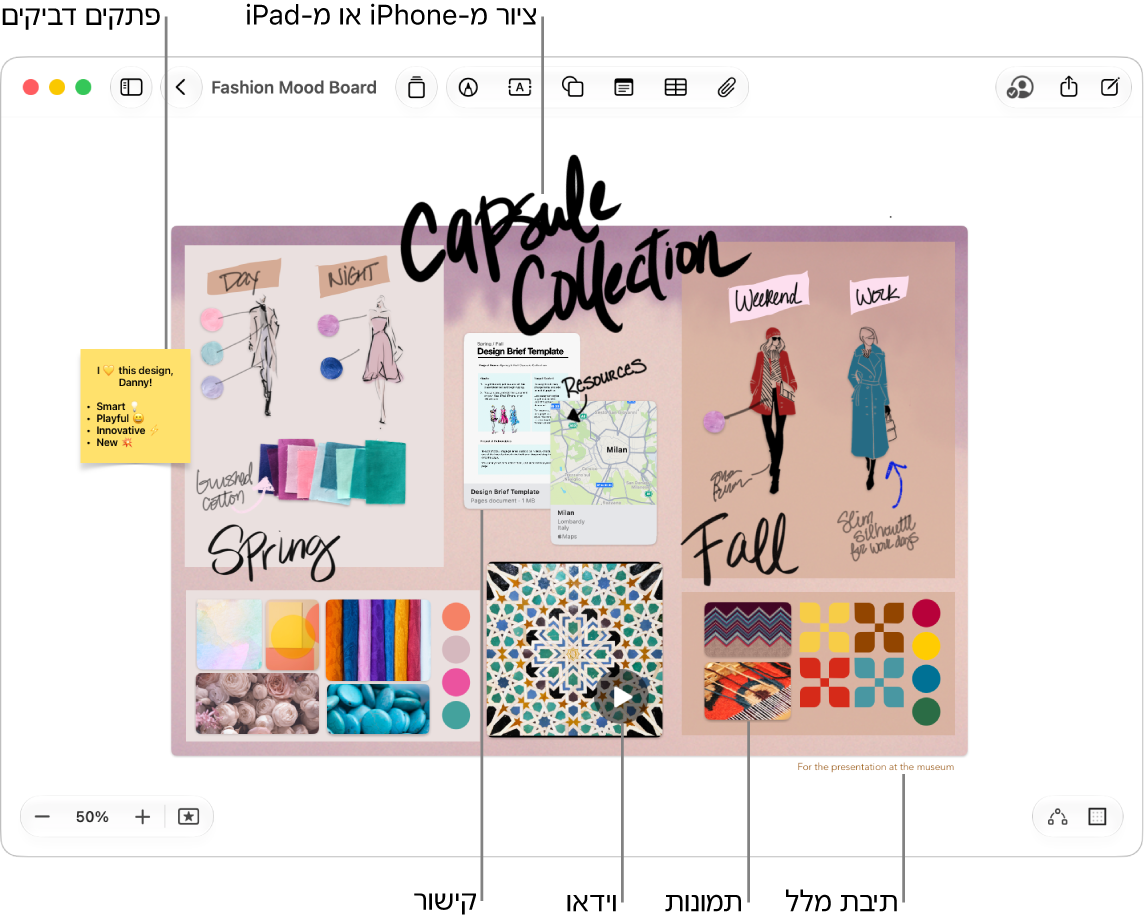Share the Fashion Mood Board
The height and width of the screenshot is (920, 1146).
1069,87
